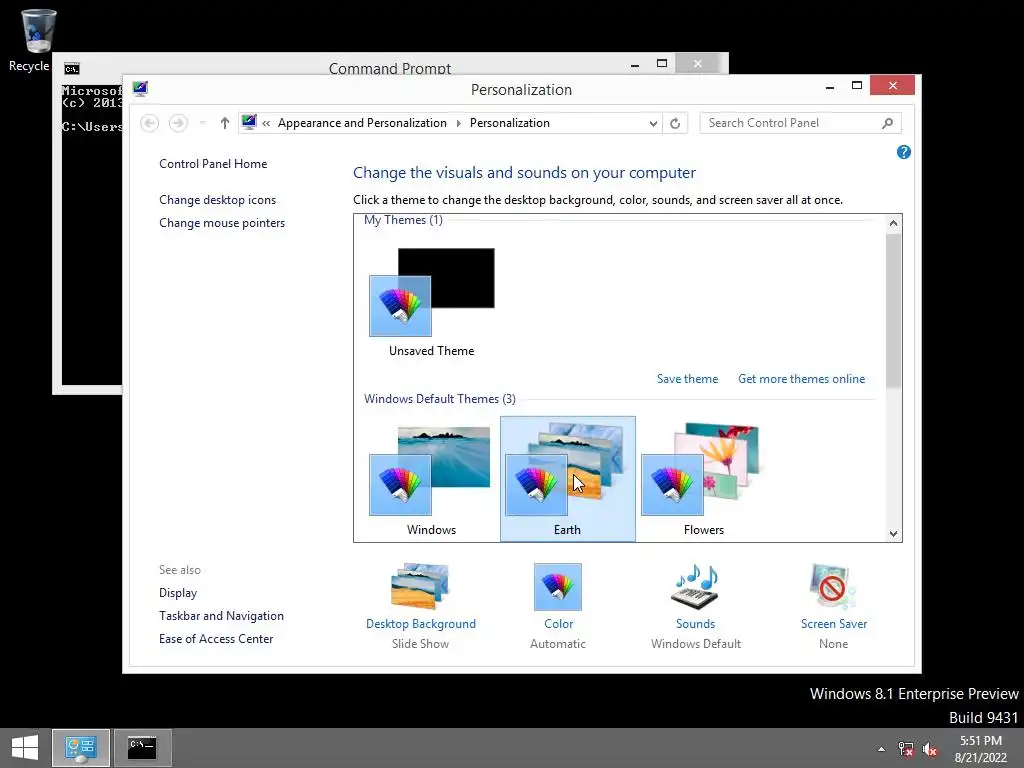The image size is (1024, 768).
Task: Click the search magnifier icon
Action: [887, 123]
